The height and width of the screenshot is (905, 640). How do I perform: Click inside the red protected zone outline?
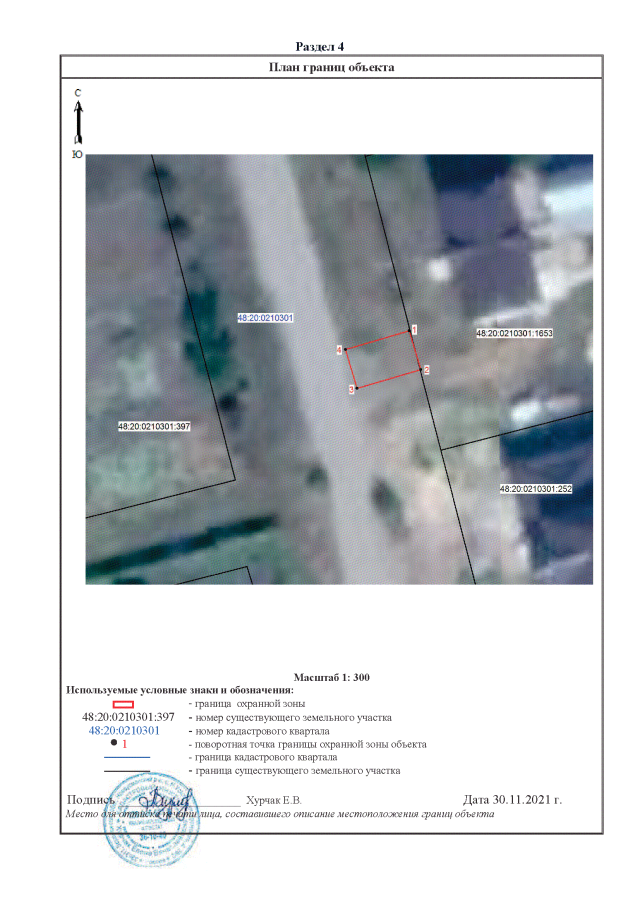tap(383, 360)
